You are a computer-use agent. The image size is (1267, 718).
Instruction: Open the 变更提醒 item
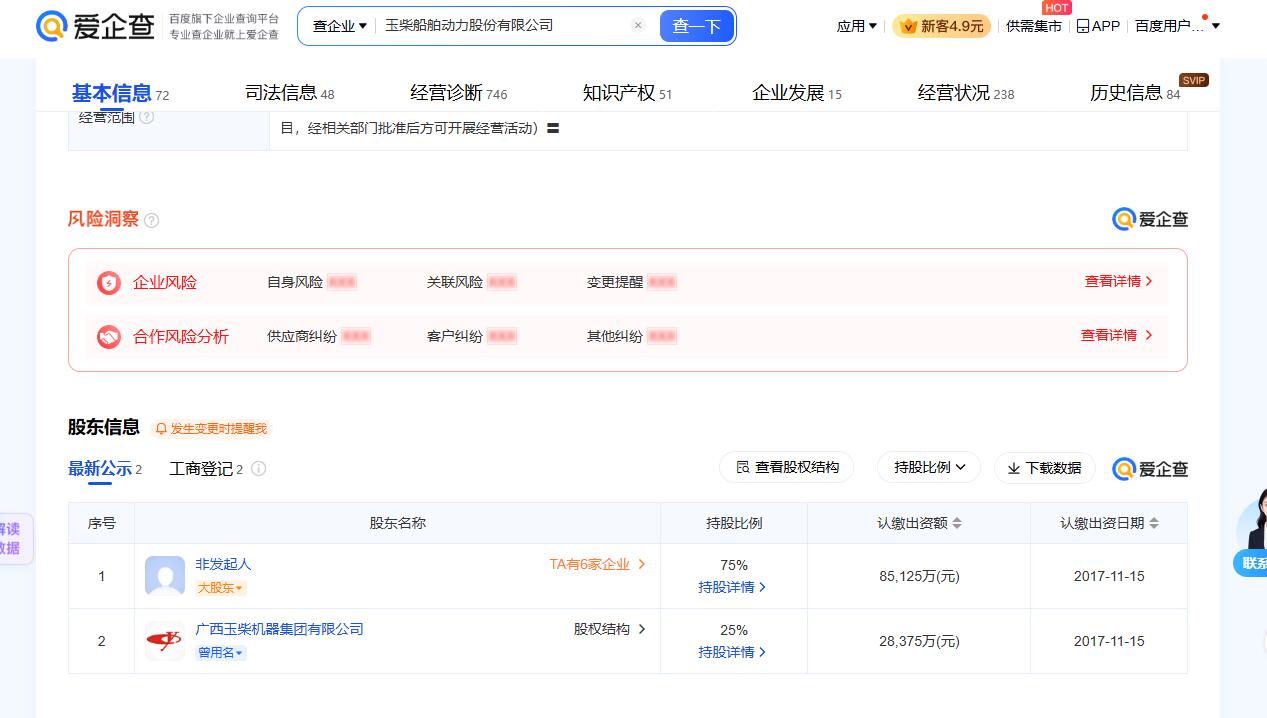(632, 283)
